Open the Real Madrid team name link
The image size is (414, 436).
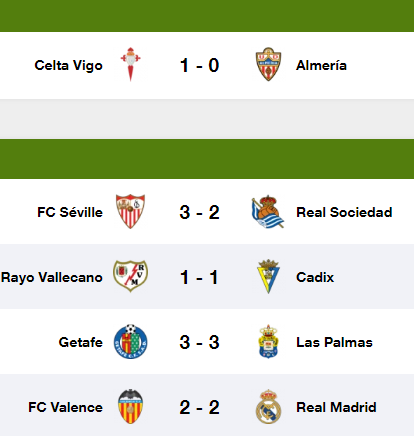click(x=336, y=407)
